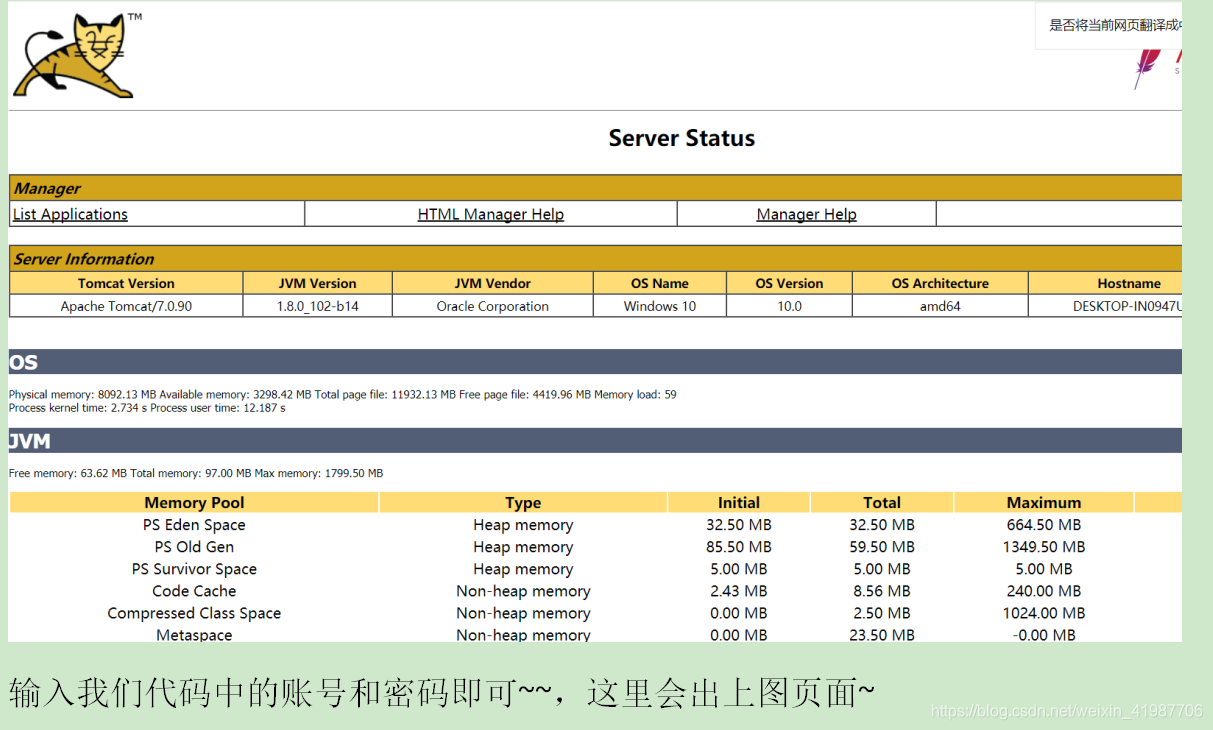Click the Tomcat Version column header
Image resolution: width=1213 pixels, height=730 pixels.
[x=126, y=283]
